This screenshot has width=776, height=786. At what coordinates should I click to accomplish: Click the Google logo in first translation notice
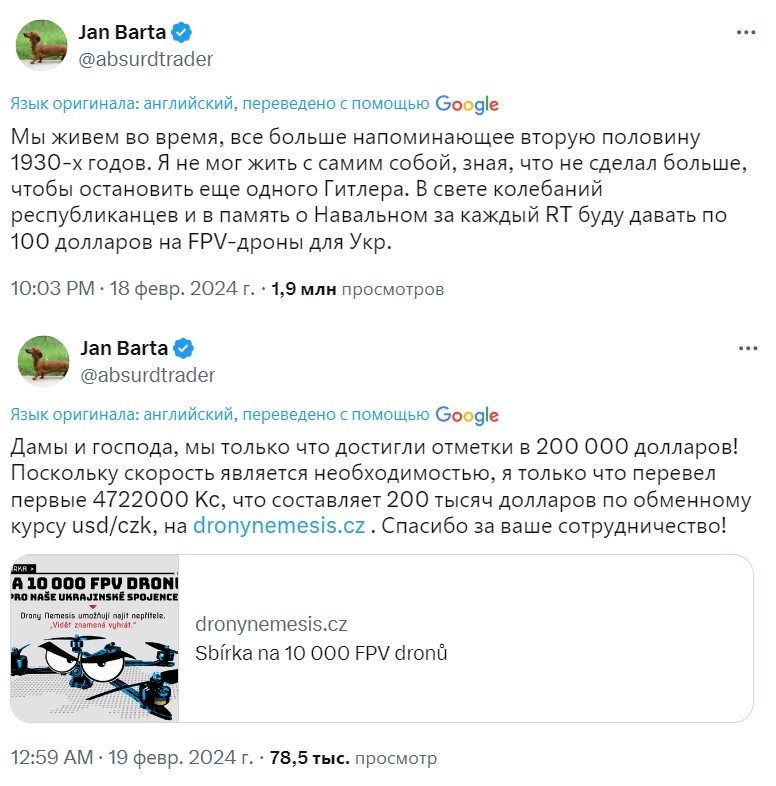pos(467,104)
